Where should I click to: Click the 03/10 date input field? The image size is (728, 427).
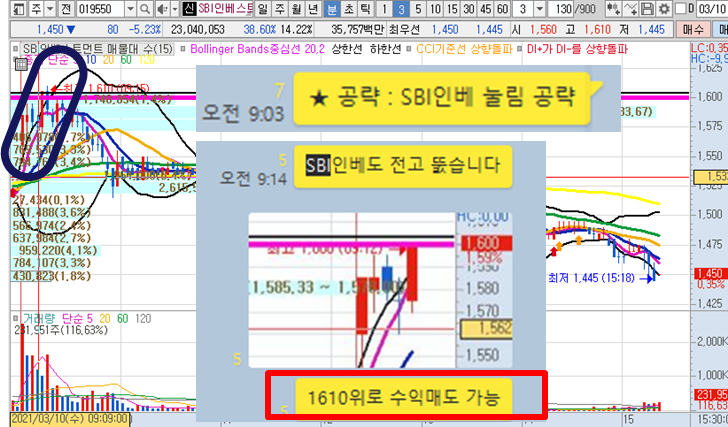(712, 8)
